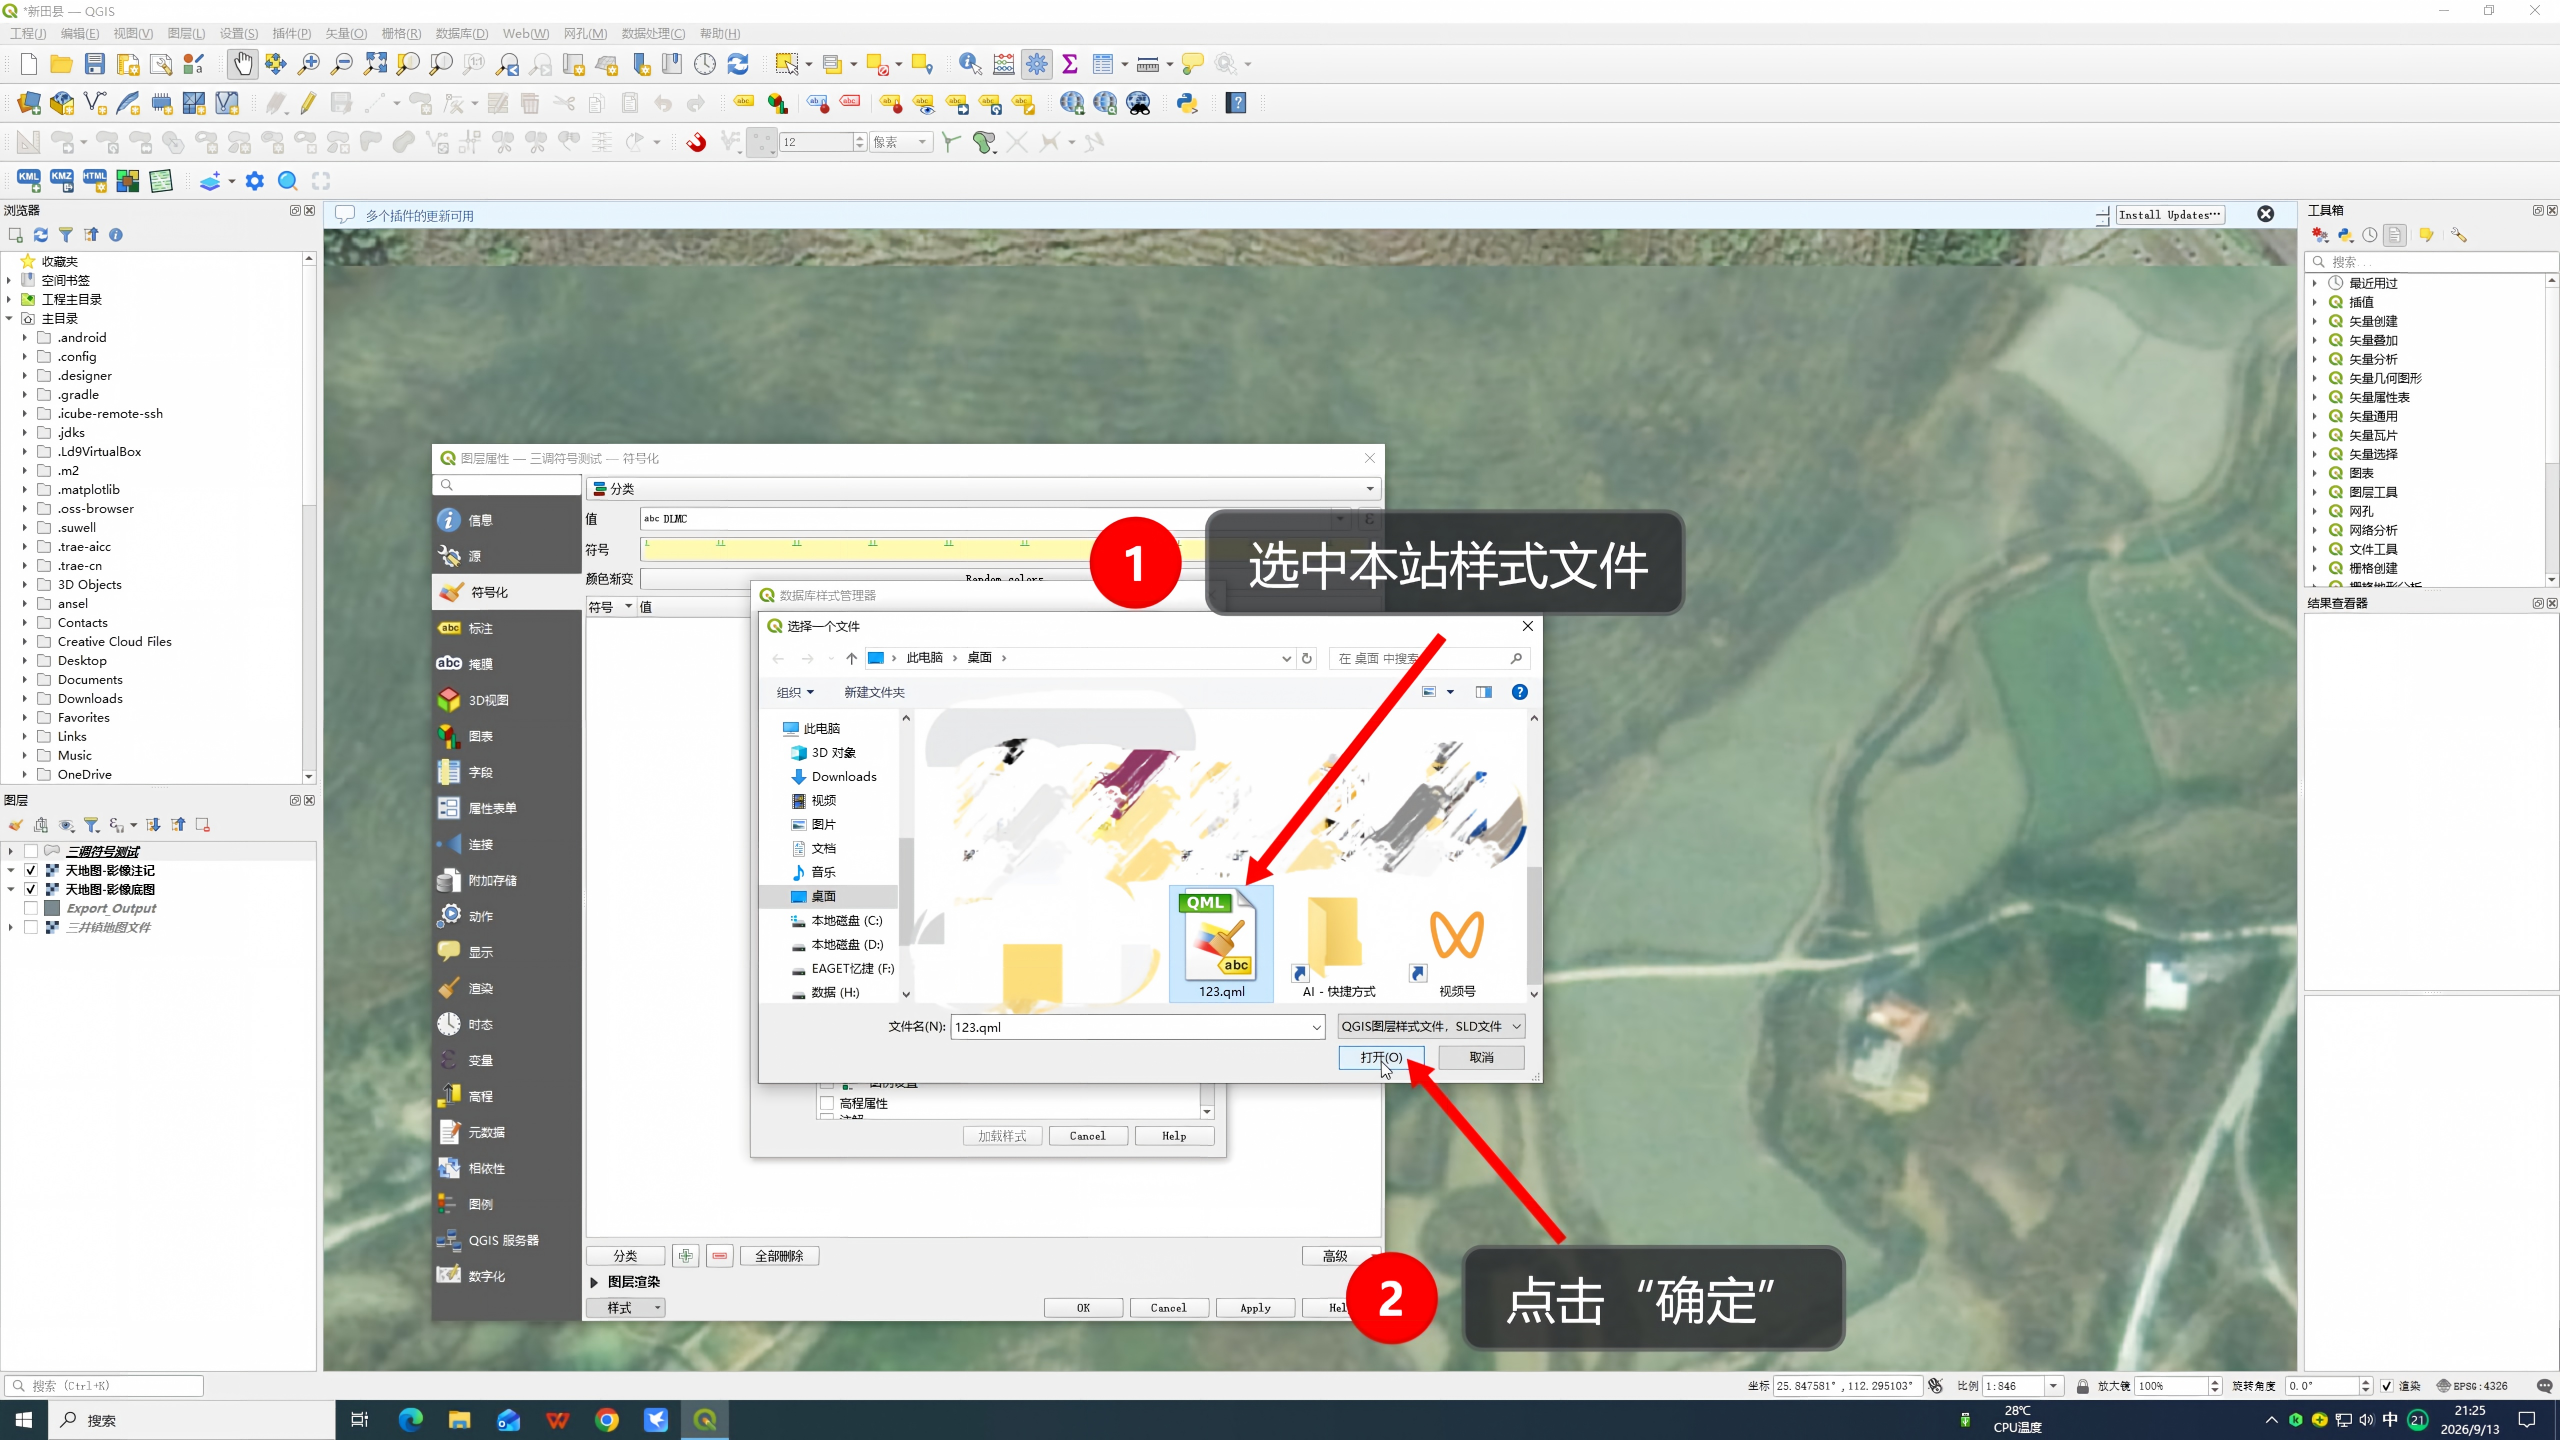The image size is (2560, 1440).
Task: Click 取消 in the file dialog
Action: coord(1481,1057)
